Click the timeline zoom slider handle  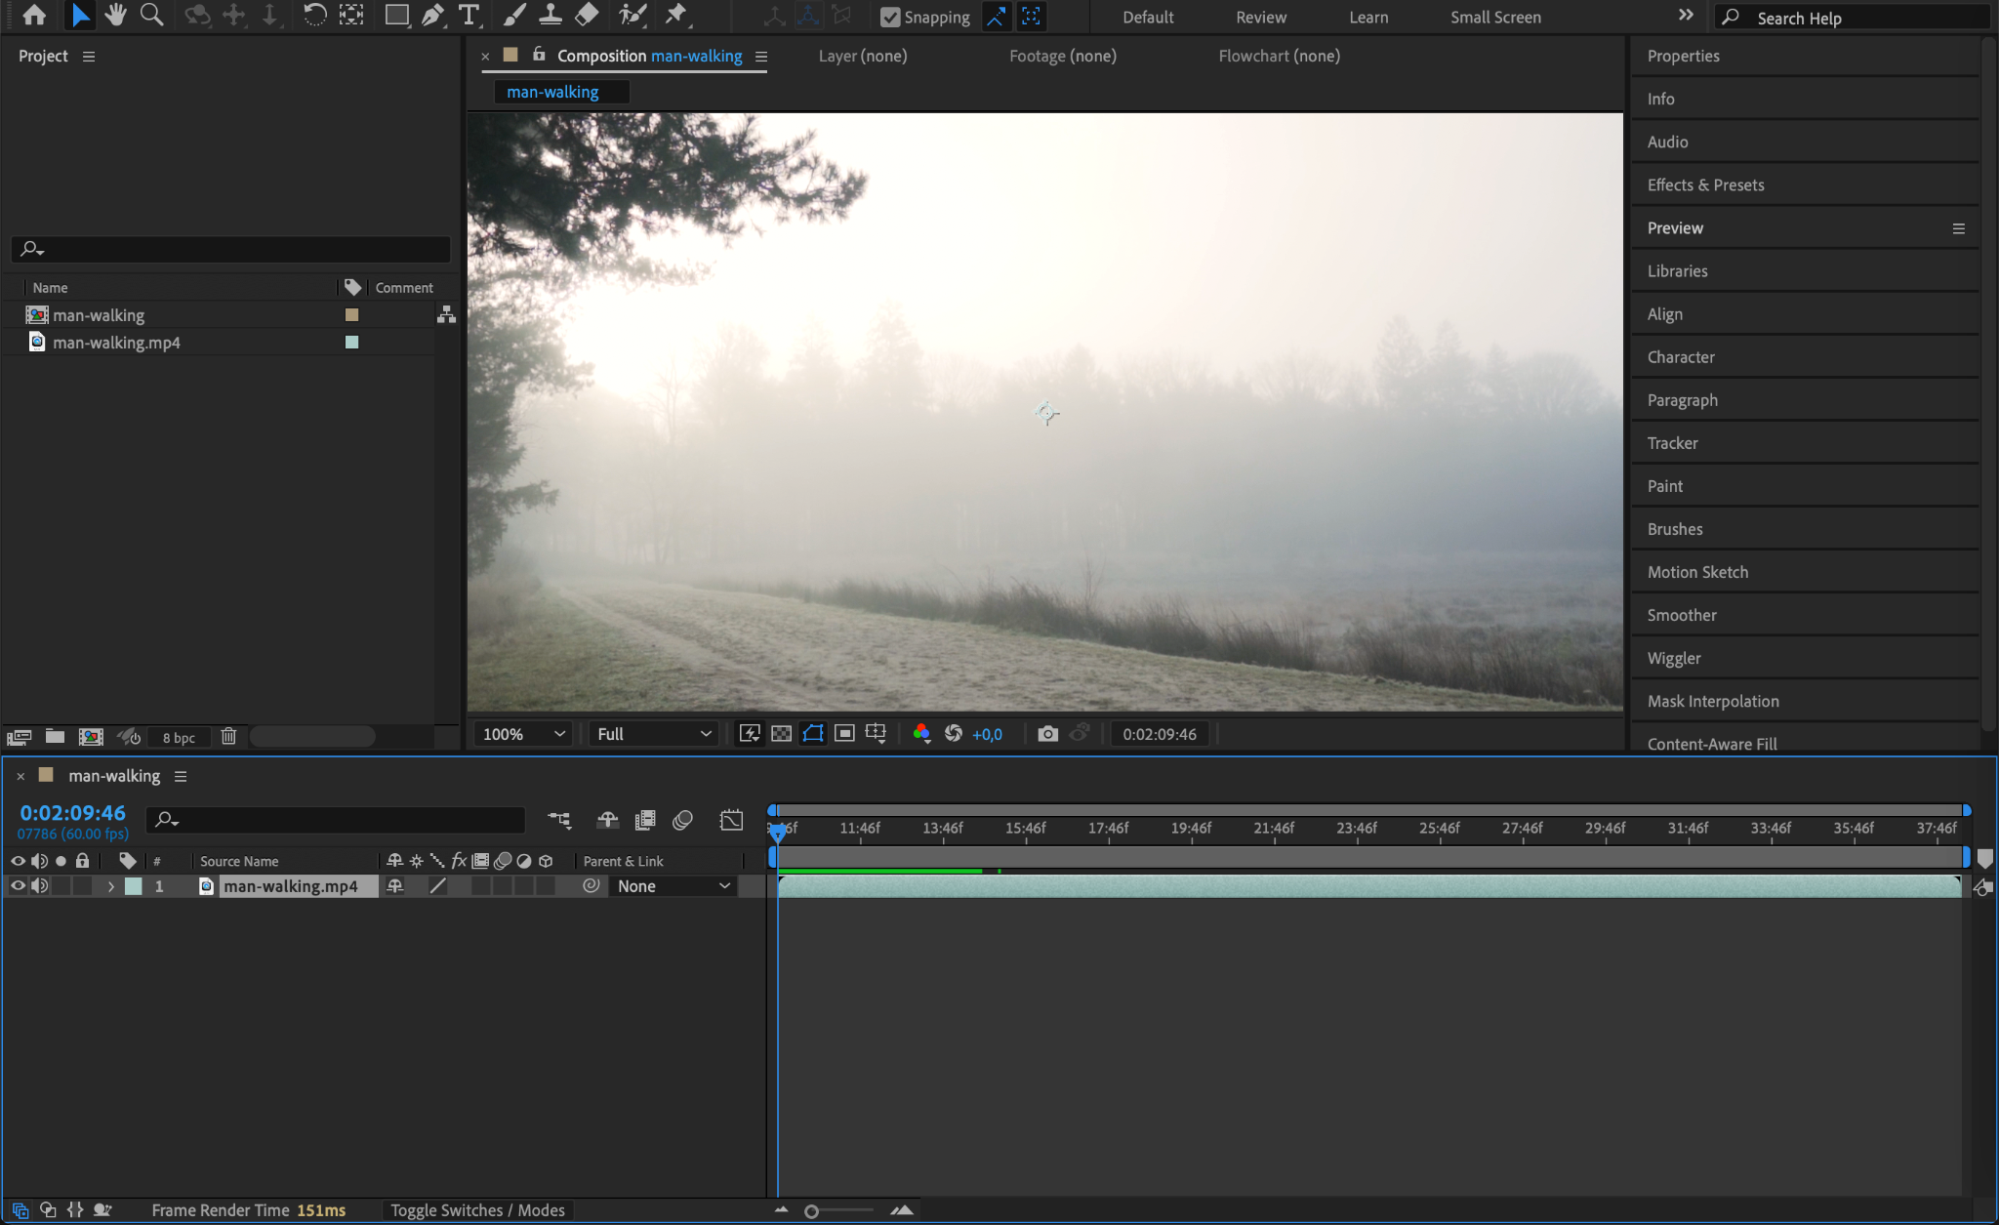(811, 1211)
